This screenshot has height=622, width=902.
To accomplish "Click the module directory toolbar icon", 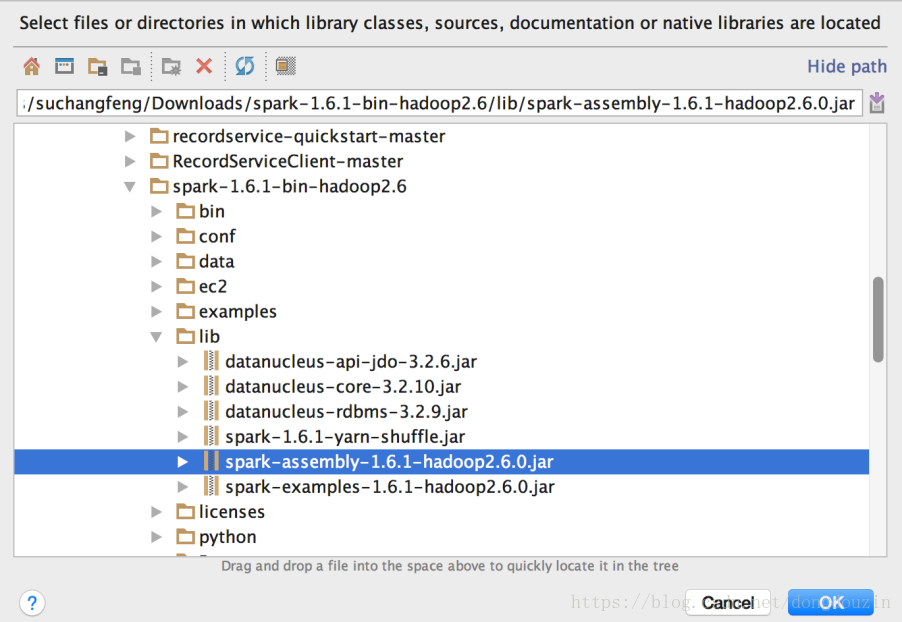I will coord(131,67).
